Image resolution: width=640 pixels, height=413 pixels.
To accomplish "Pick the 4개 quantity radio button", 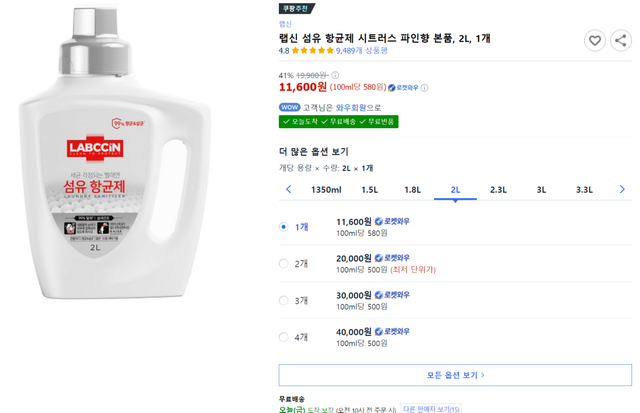I will [284, 337].
